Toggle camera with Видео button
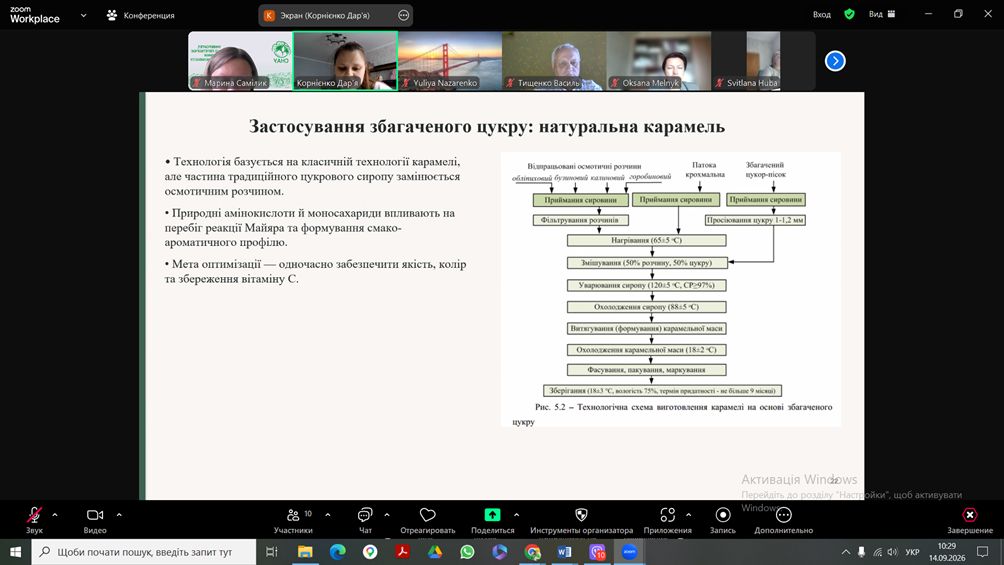 pos(95,515)
